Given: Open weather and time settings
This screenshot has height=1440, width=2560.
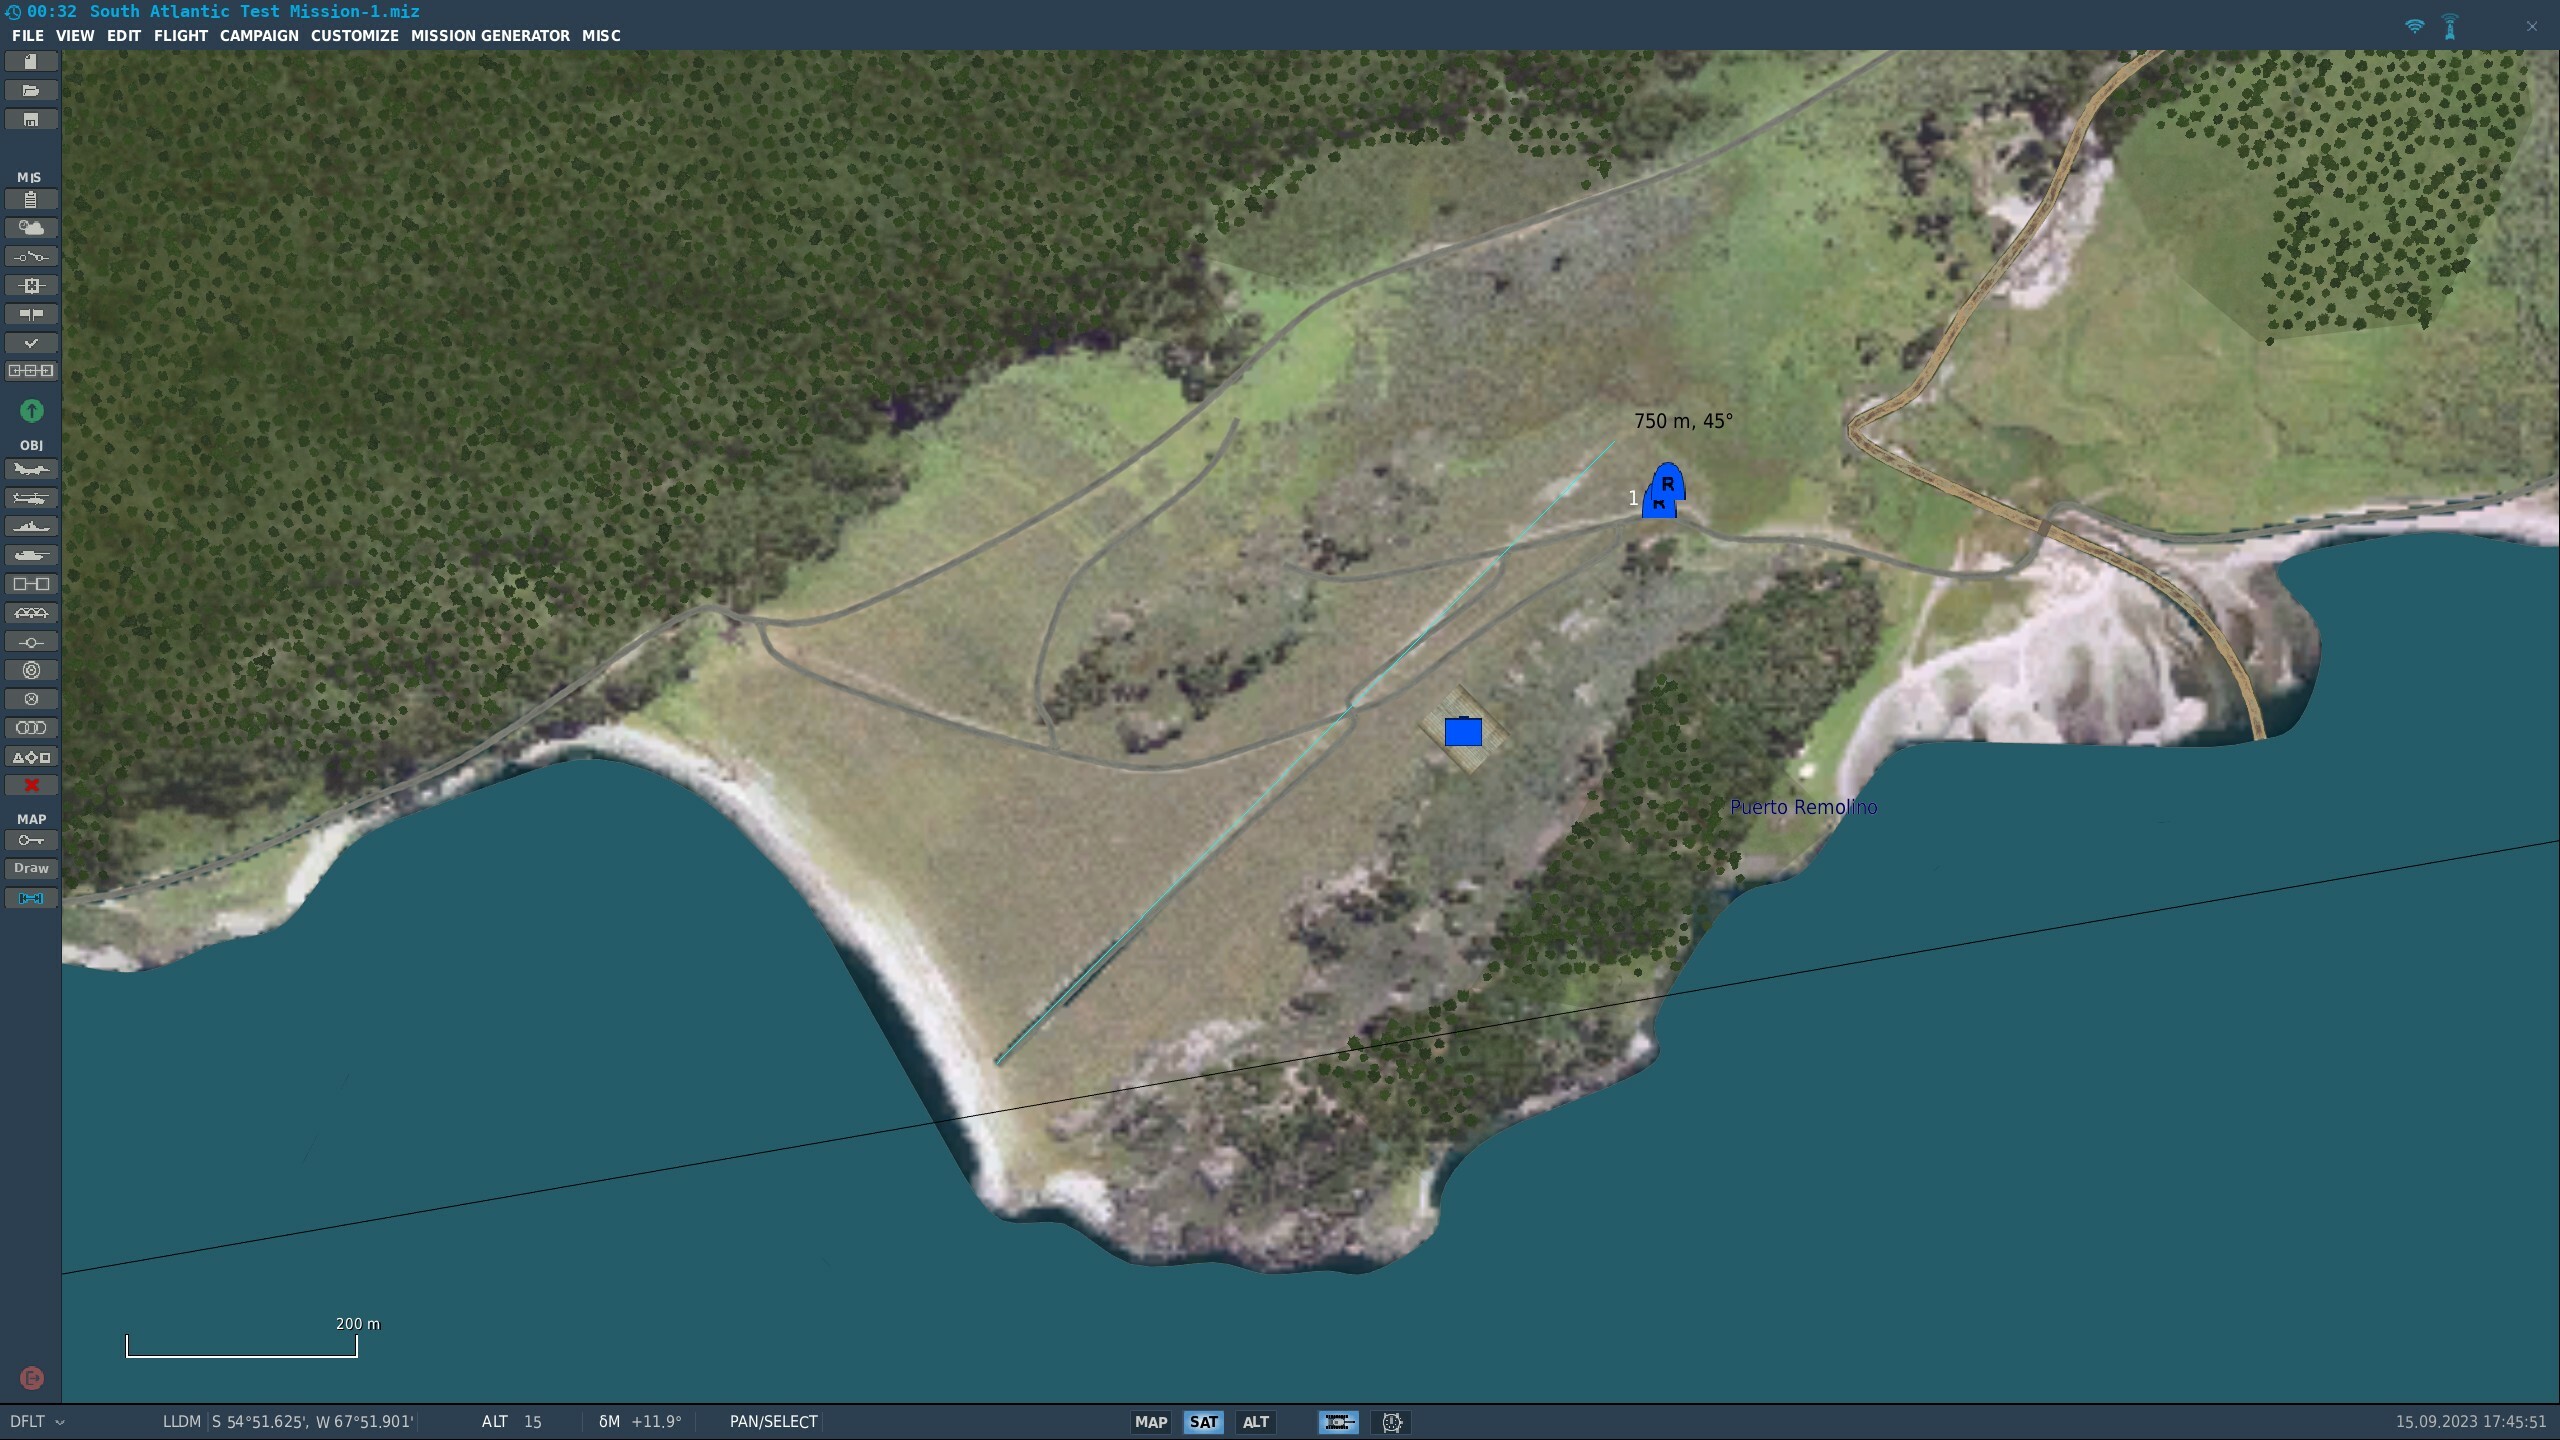Looking at the screenshot, I should (31, 228).
